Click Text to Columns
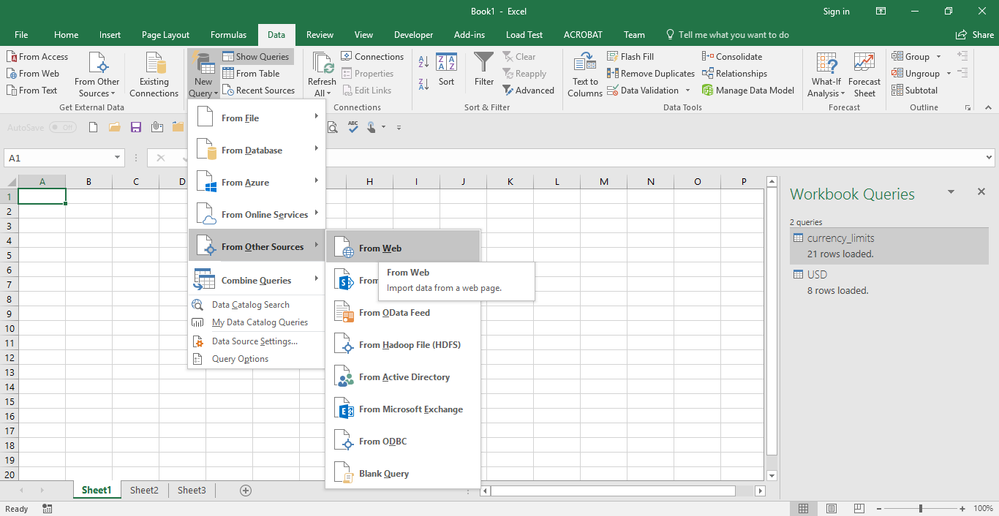The height and width of the screenshot is (516, 999). point(585,75)
